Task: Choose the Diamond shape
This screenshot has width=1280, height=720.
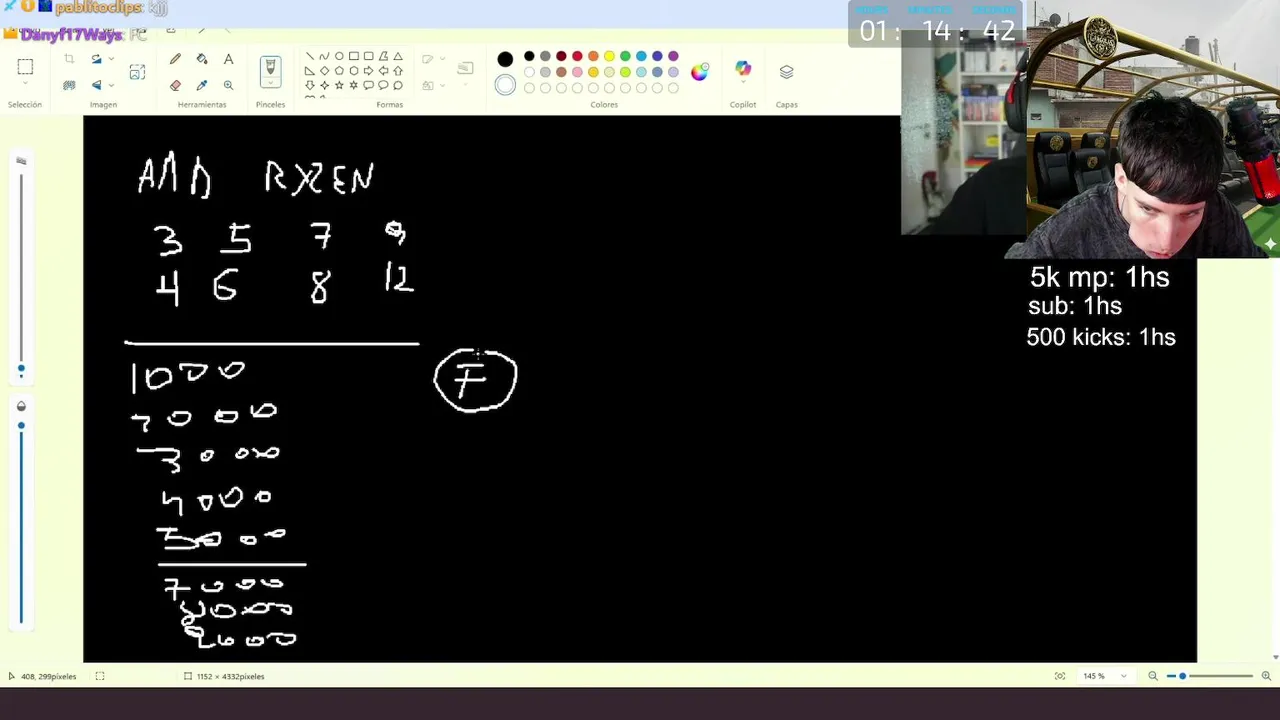Action: (324, 71)
